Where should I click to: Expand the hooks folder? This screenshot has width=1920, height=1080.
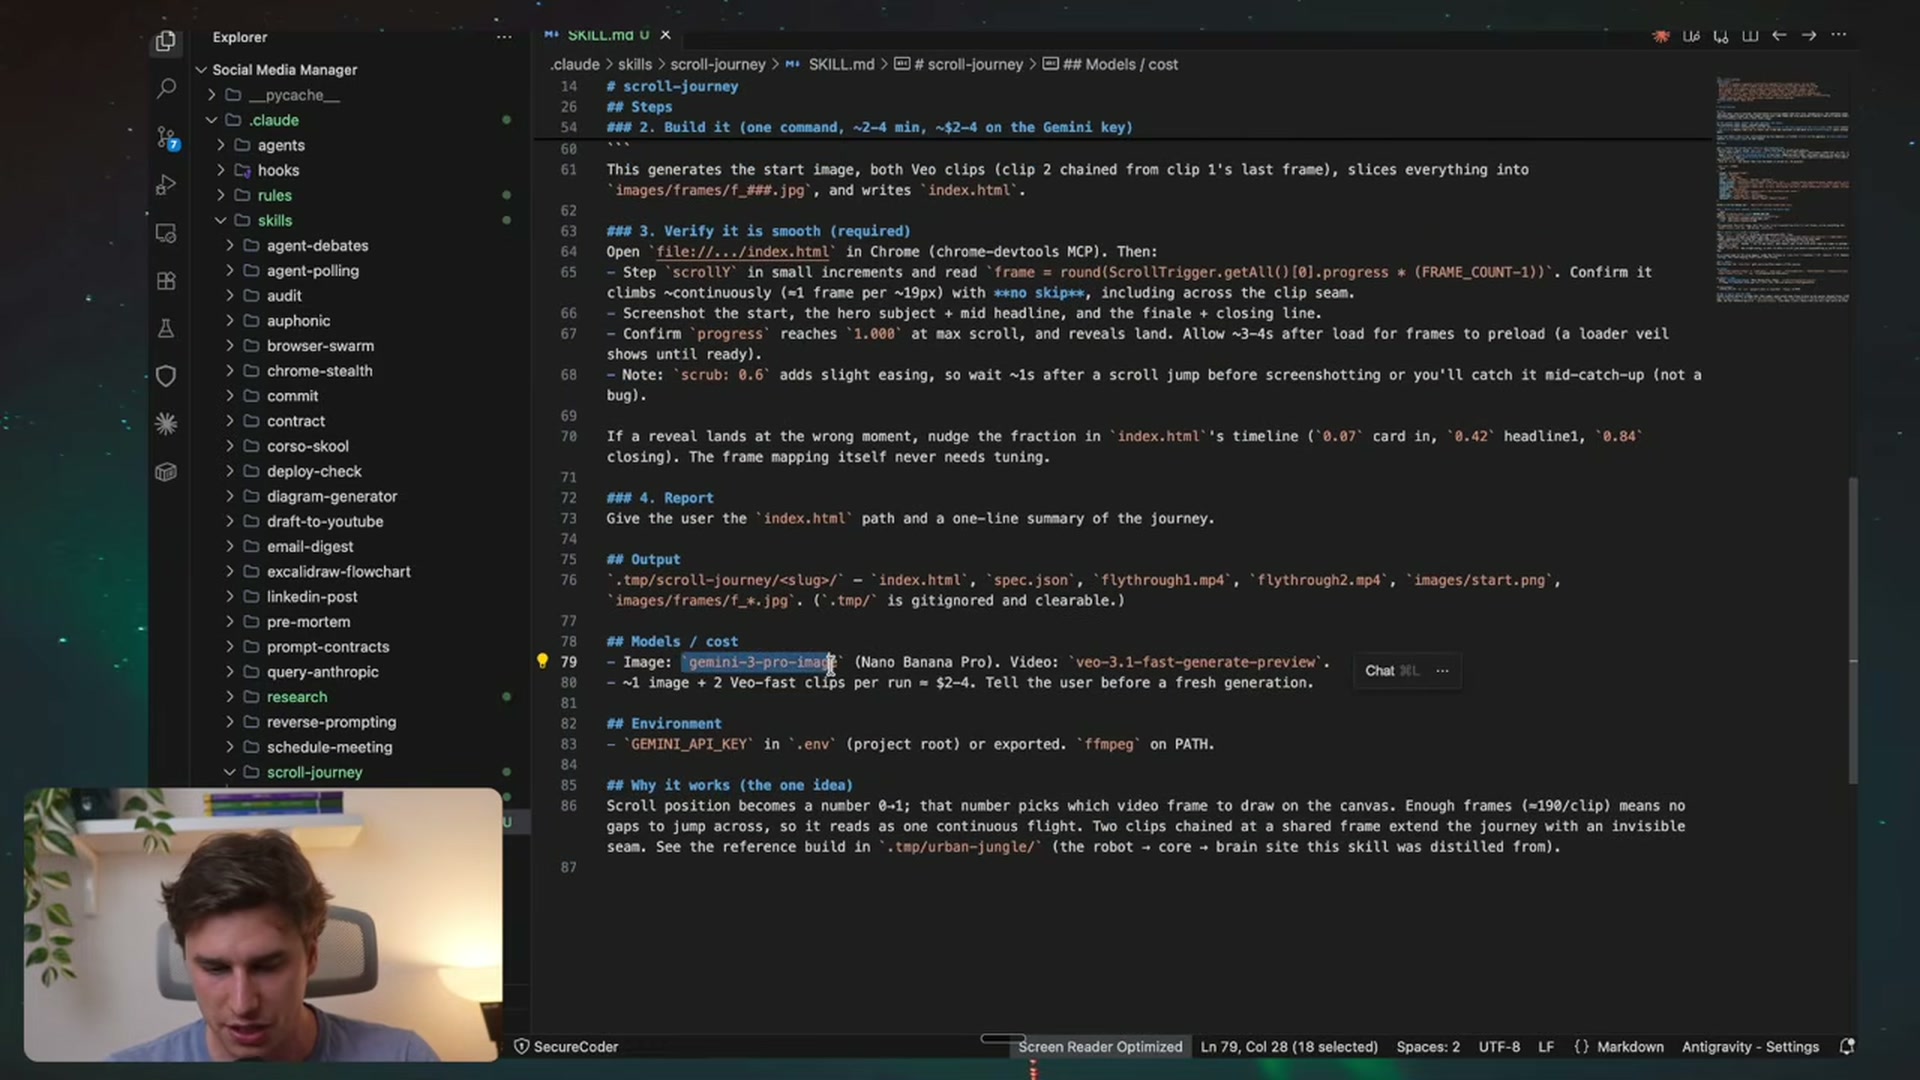pos(221,170)
